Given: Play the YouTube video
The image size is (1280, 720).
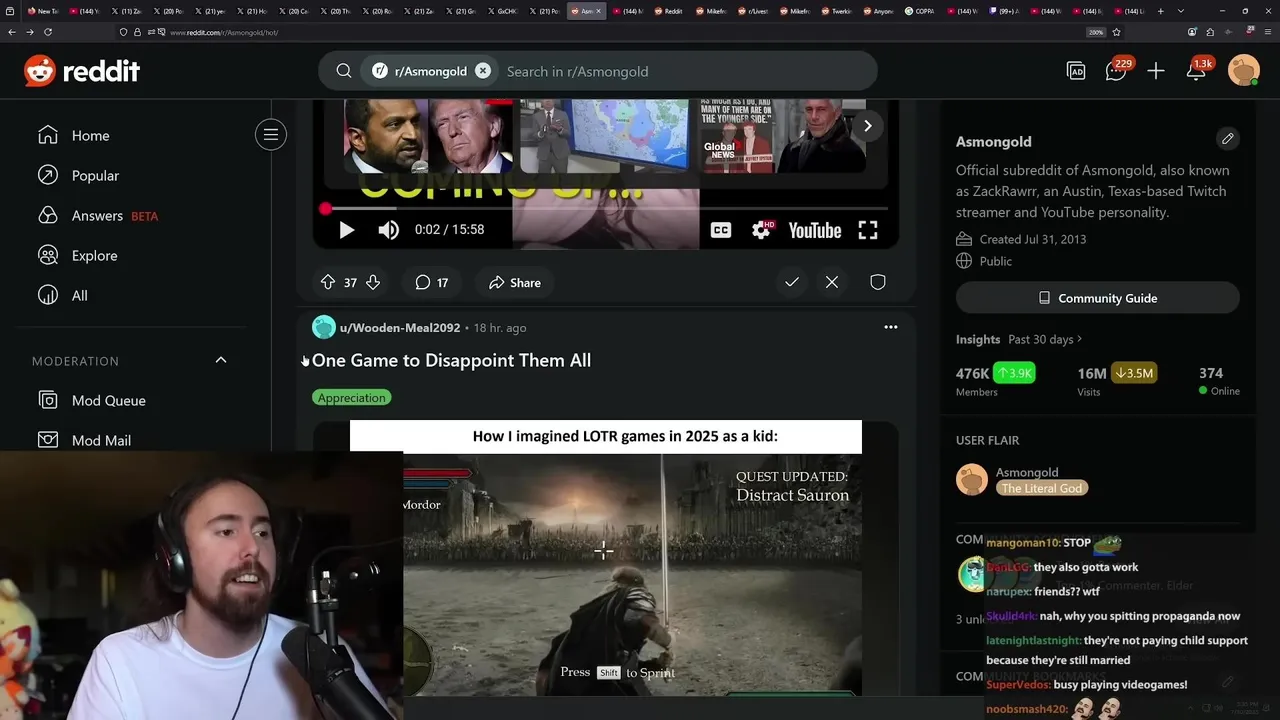Looking at the screenshot, I should pyautogui.click(x=346, y=230).
